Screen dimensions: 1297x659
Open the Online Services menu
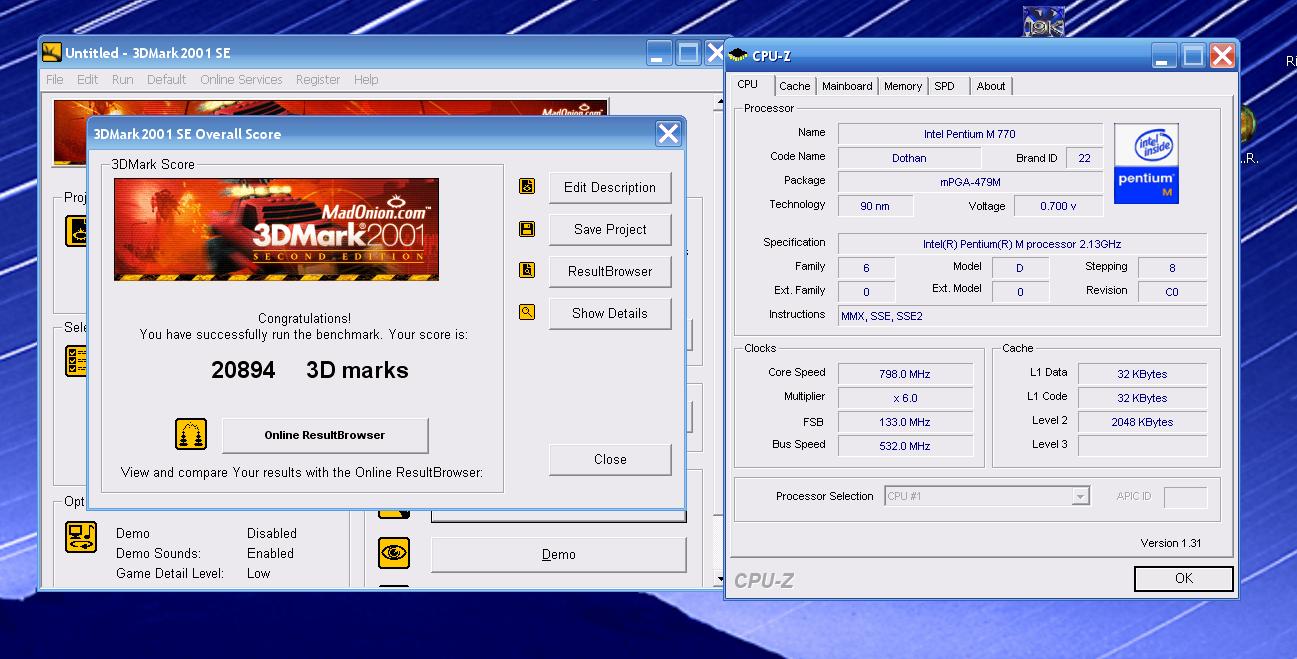click(x=241, y=79)
